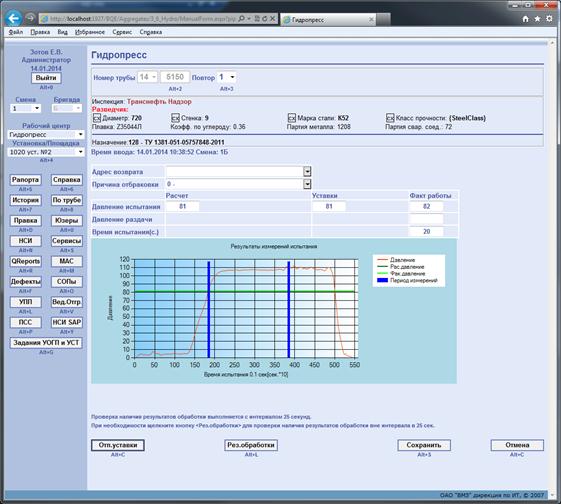The width and height of the screenshot is (561, 504).
Task: Open QReports
Action: click(25, 261)
